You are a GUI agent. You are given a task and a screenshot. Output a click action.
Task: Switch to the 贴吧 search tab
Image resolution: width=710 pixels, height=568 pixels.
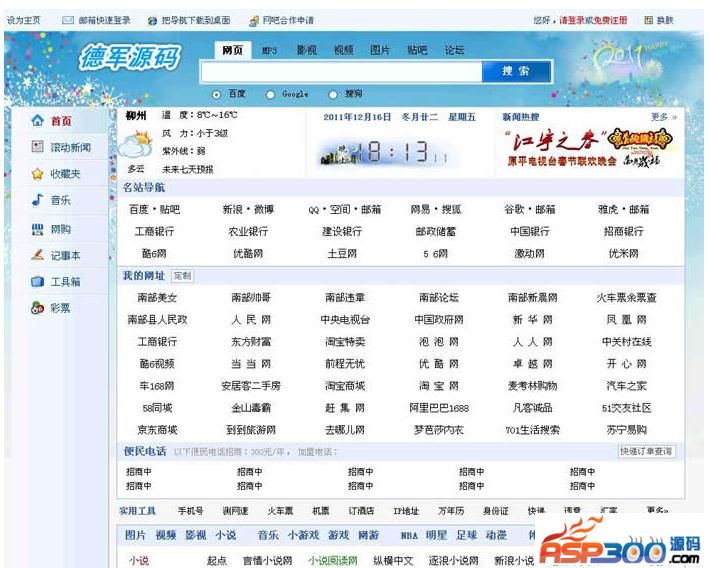click(x=417, y=50)
